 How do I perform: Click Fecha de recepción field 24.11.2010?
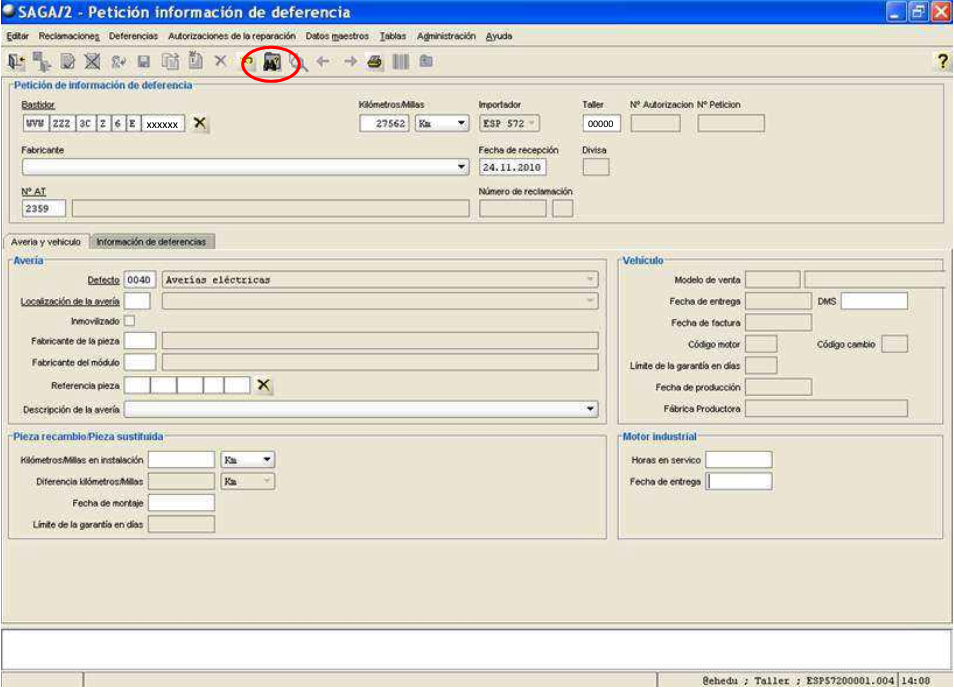[x=512, y=167]
